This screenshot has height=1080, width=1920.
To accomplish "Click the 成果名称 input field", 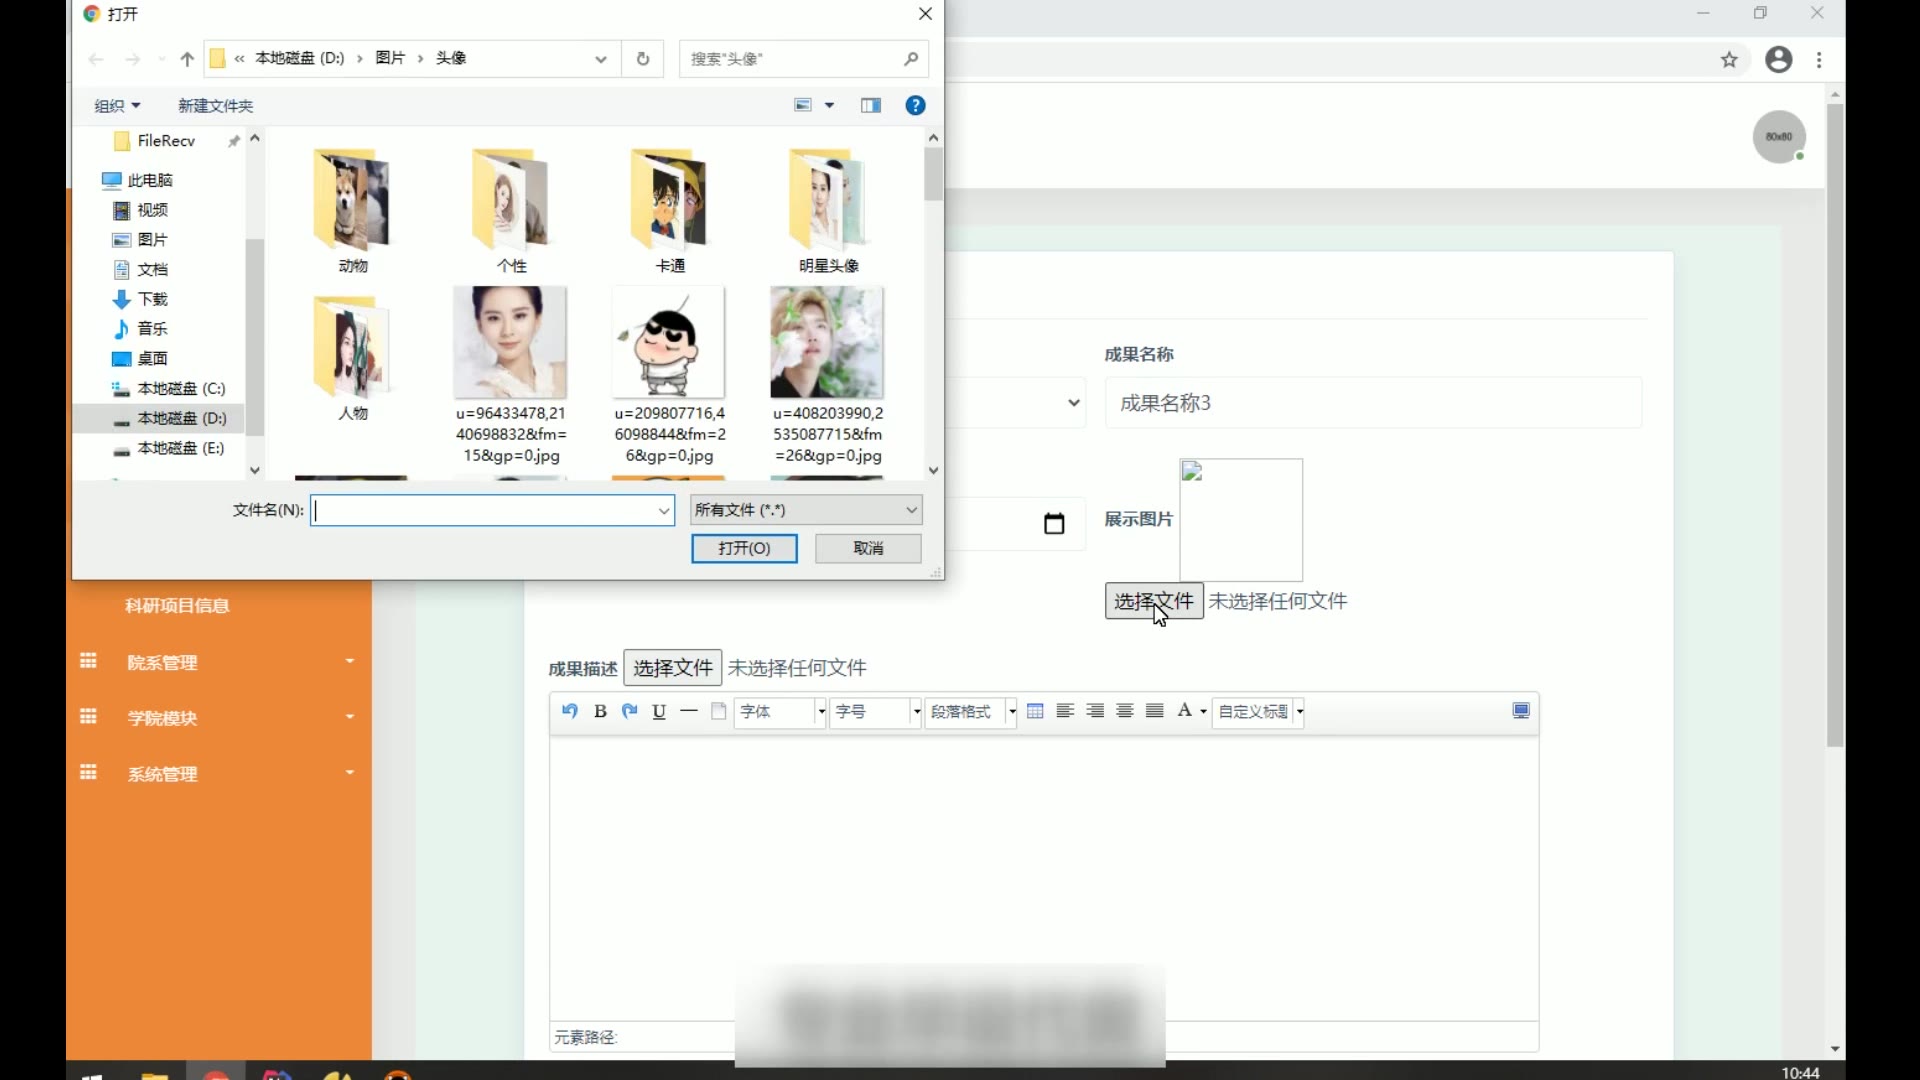I will pos(1373,403).
